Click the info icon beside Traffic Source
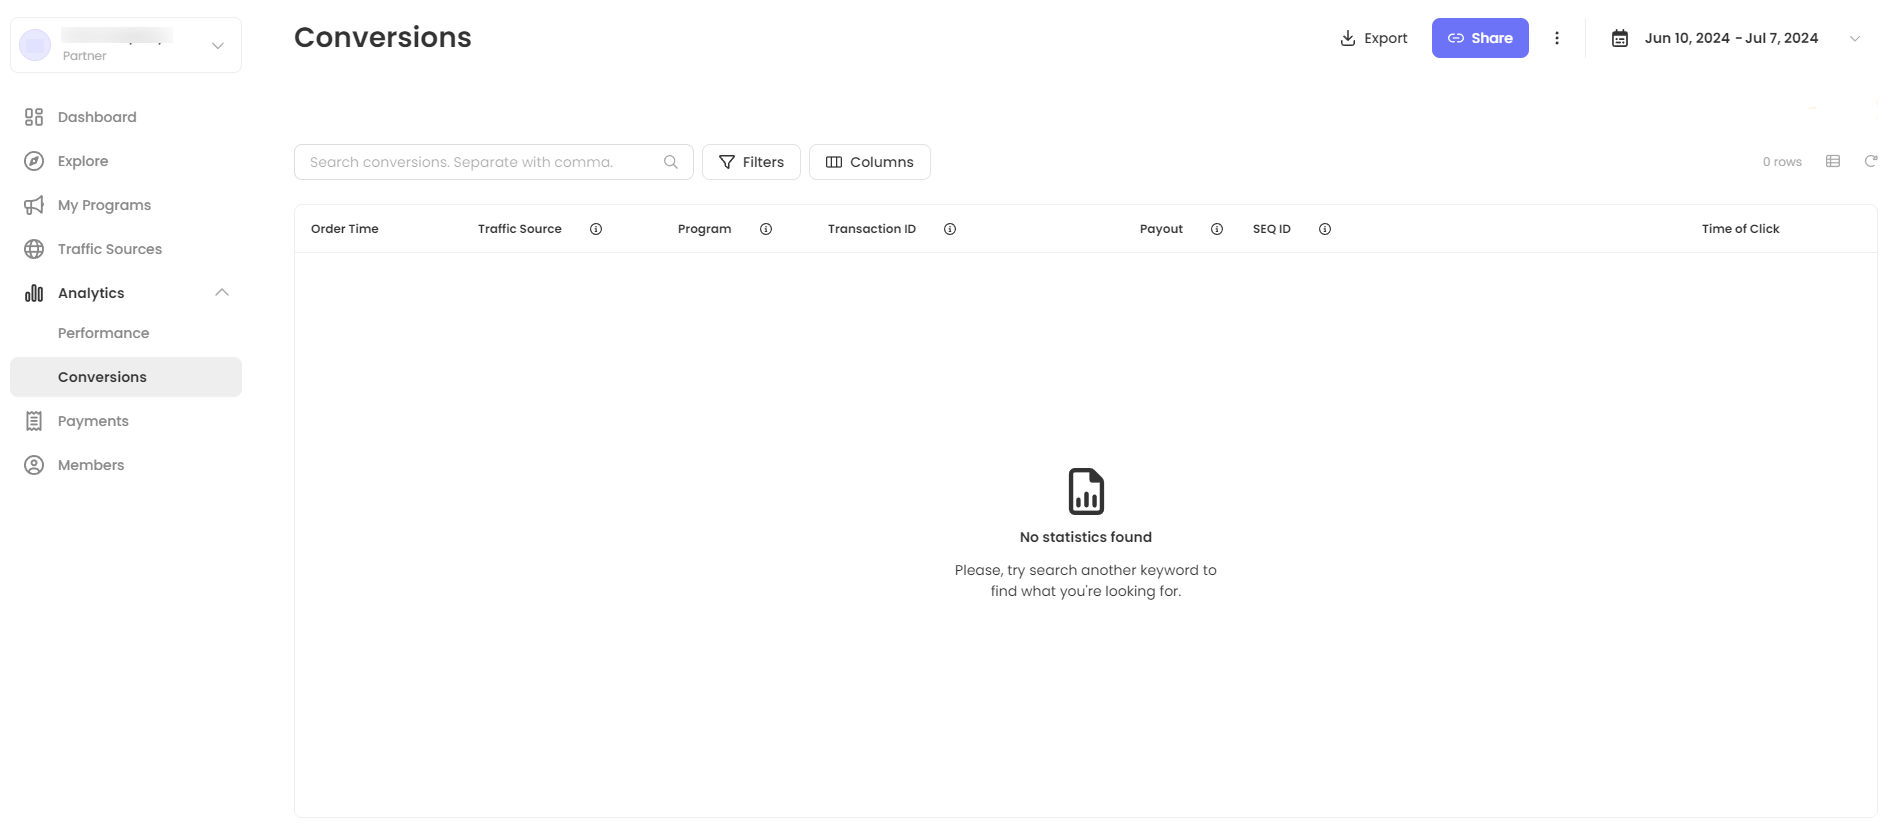Image resolution: width=1898 pixels, height=840 pixels. coord(596,229)
